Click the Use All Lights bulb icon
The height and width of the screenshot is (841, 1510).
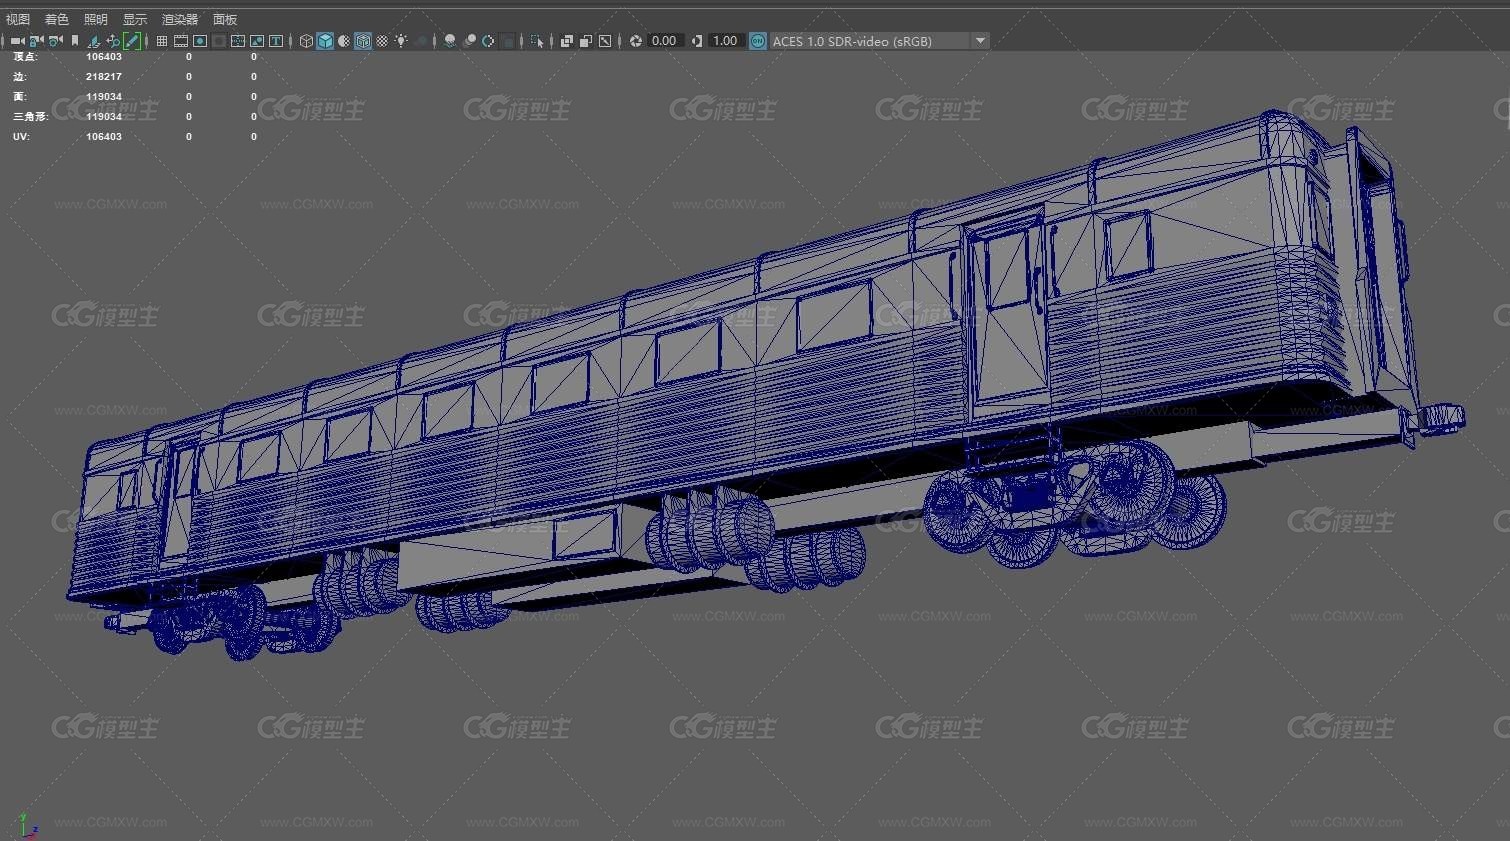(401, 41)
